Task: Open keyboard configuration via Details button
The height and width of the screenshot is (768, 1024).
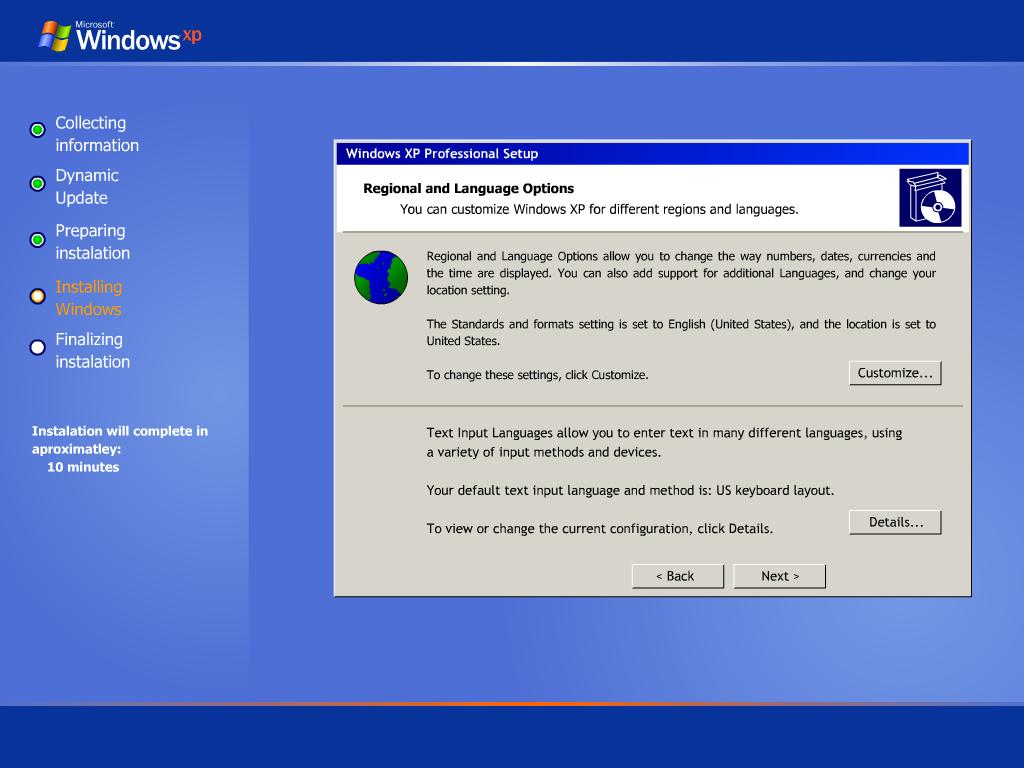Action: coord(894,521)
